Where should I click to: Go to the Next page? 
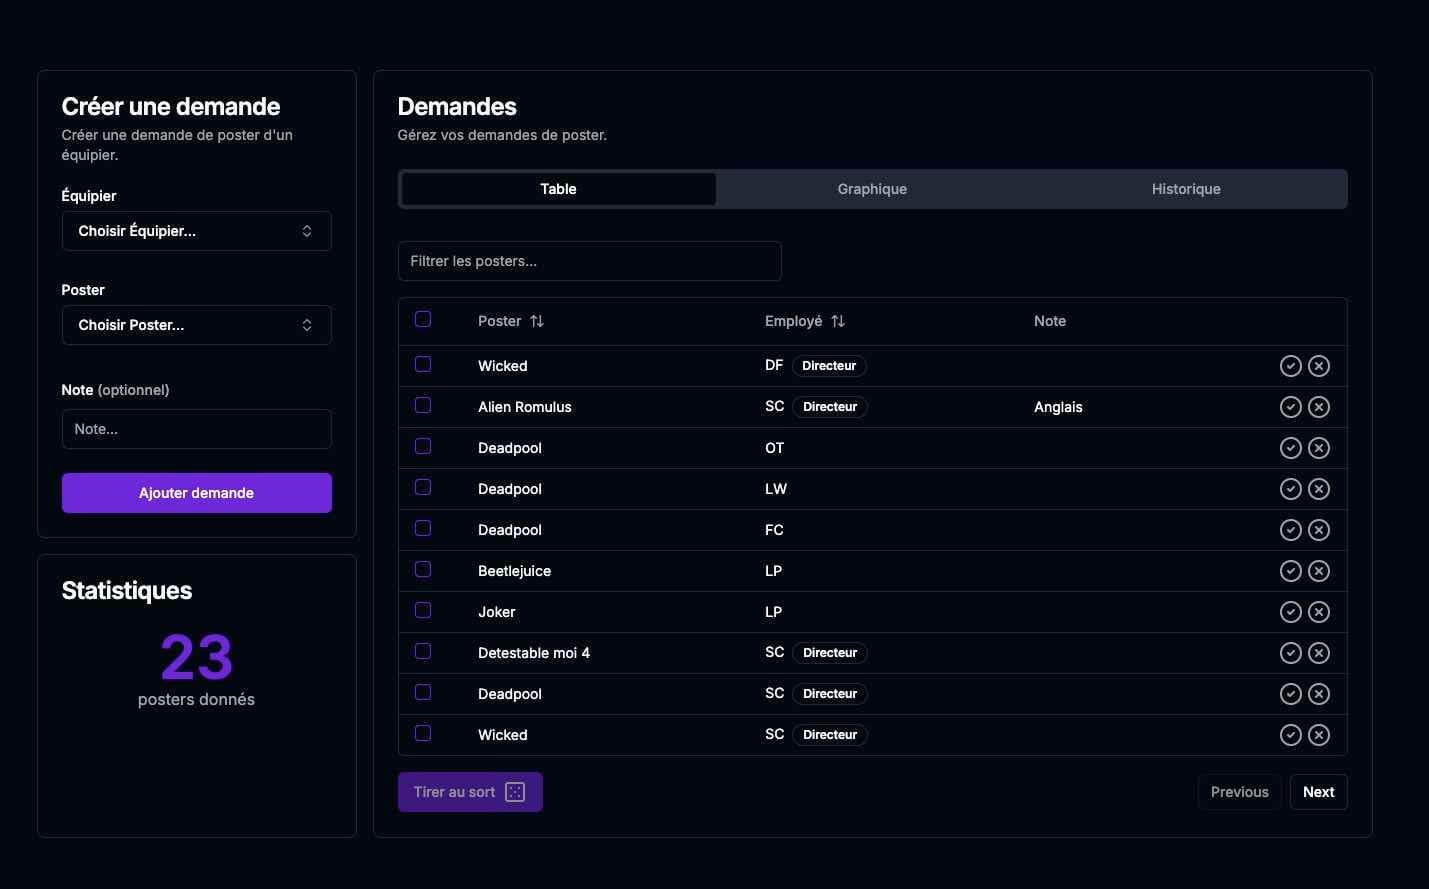(x=1318, y=792)
